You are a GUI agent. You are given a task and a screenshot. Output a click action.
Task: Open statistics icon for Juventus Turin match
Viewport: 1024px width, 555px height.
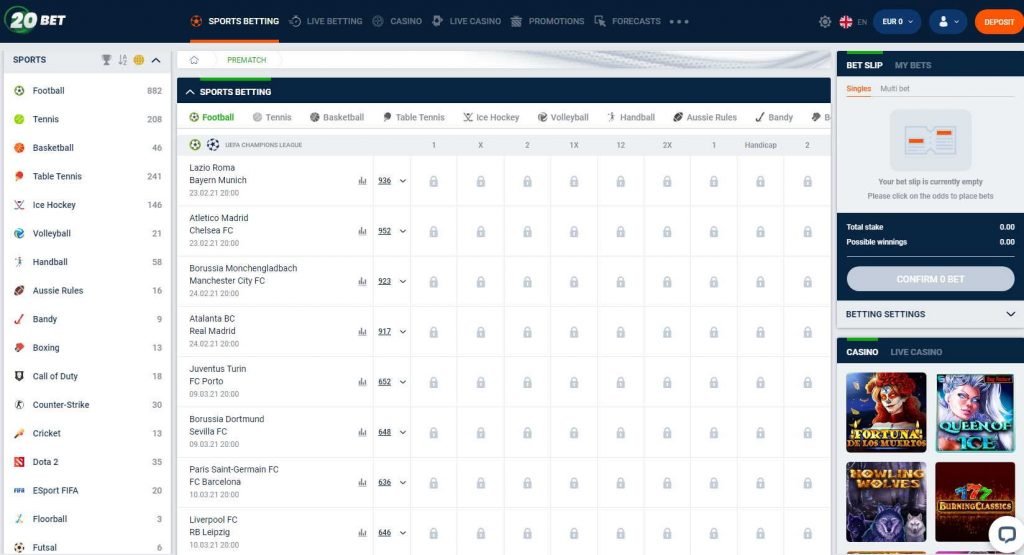tap(362, 382)
